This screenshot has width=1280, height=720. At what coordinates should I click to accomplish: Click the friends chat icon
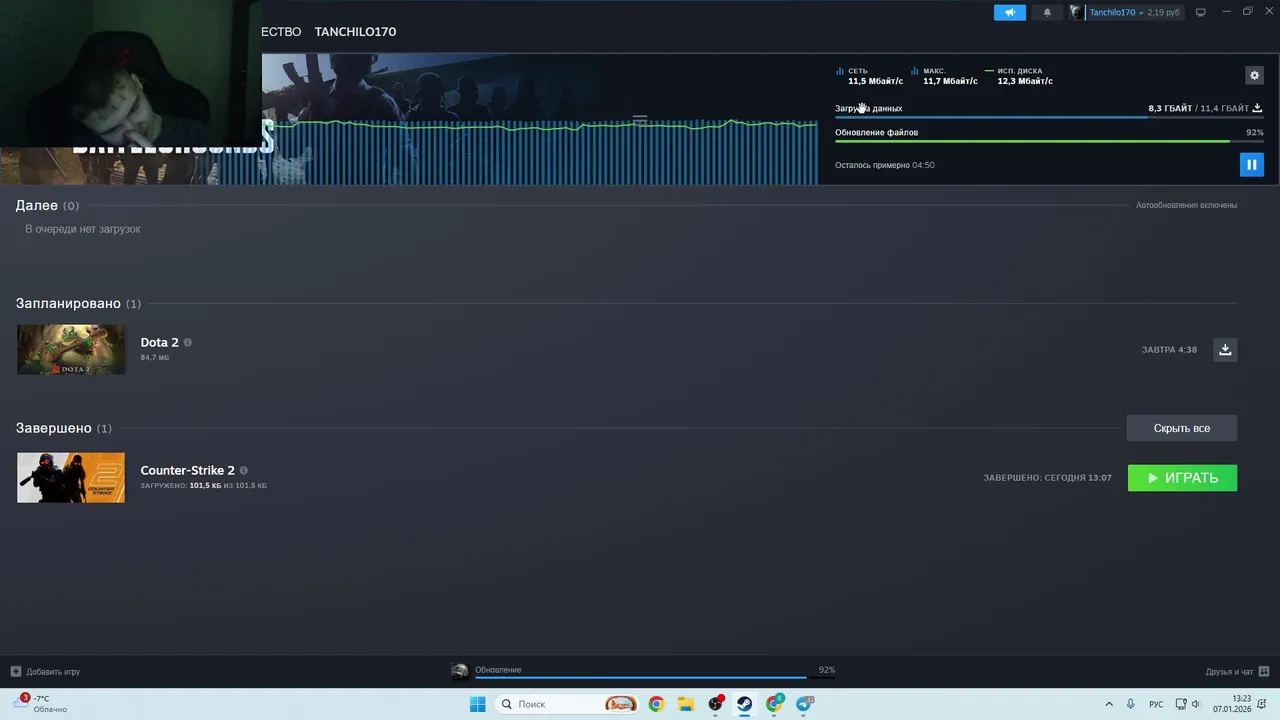(1264, 671)
